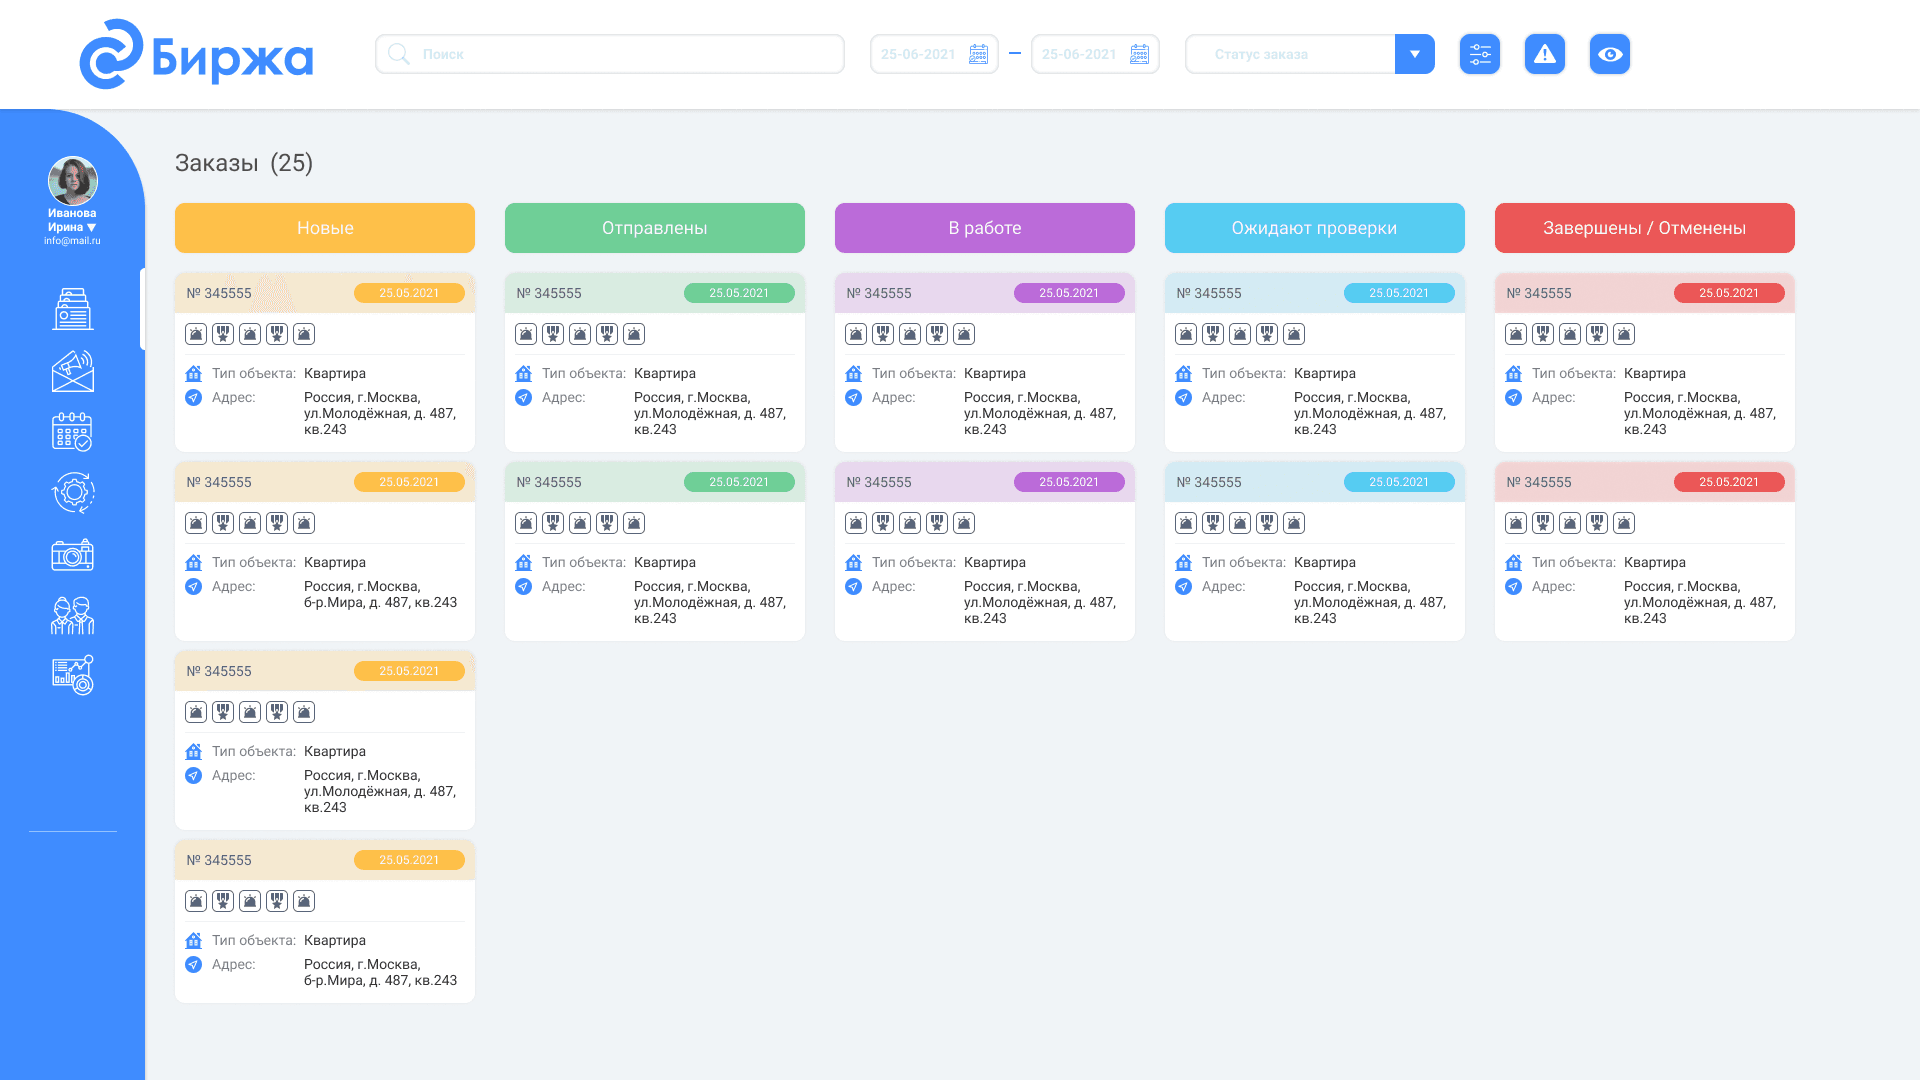1920x1080 pixels.
Task: Select the Ожидают проверки column header
Action: (1315, 228)
